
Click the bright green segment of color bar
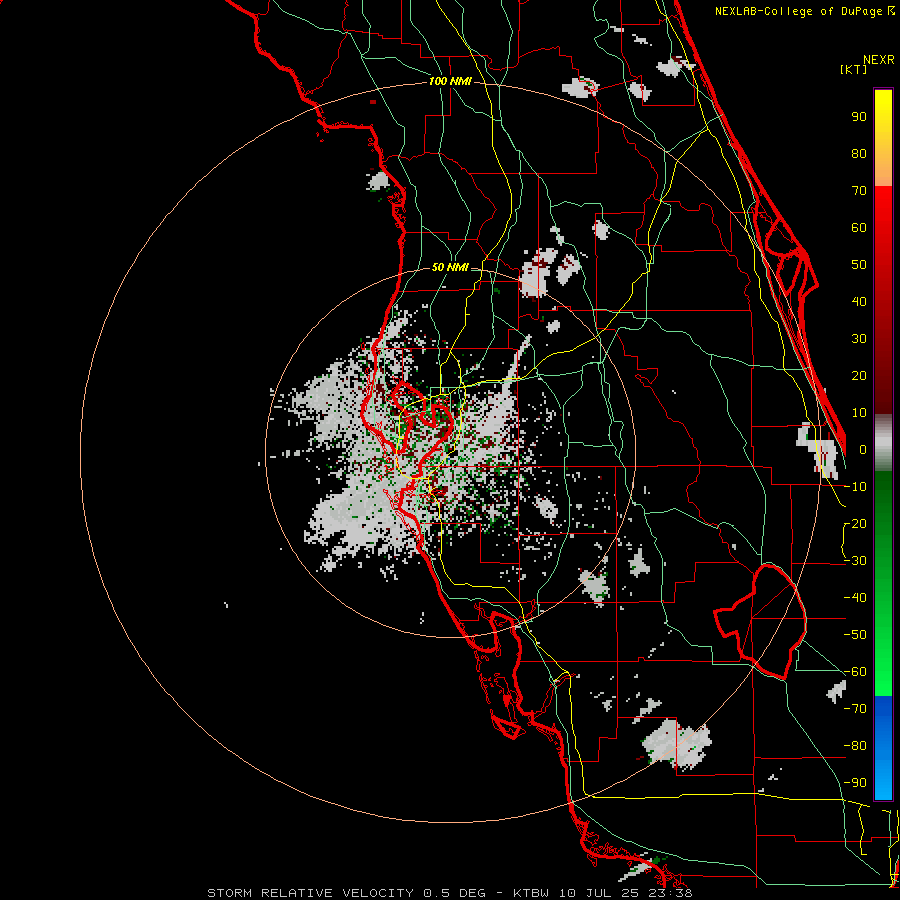tap(883, 583)
